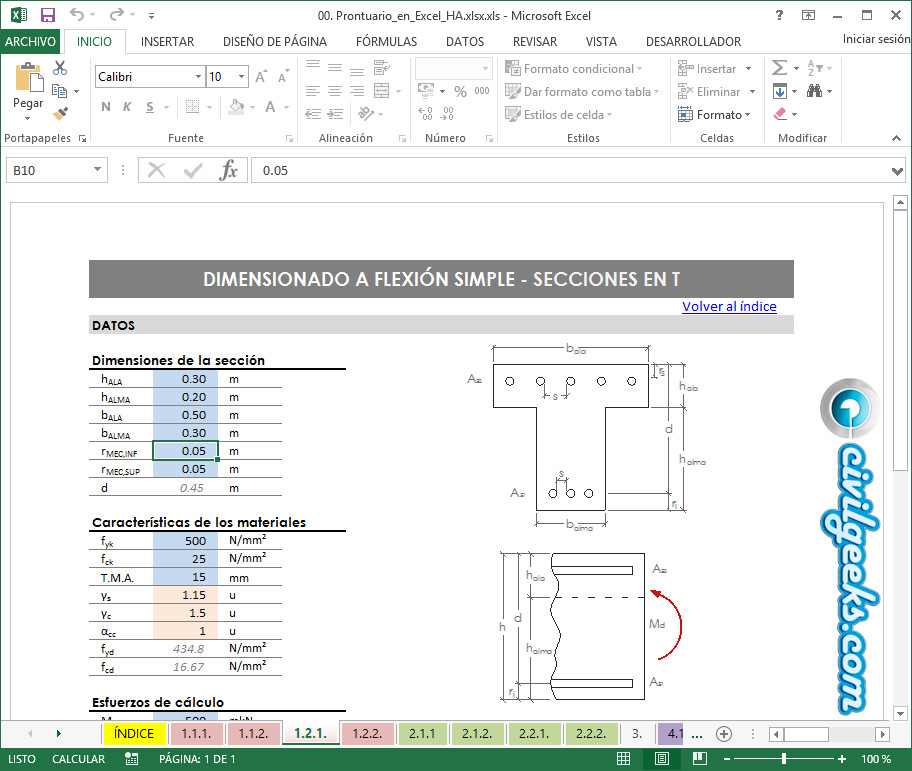Screen dimensions: 912x771
Task: Click the Format Painter brush icon
Action: pyautogui.click(x=60, y=114)
